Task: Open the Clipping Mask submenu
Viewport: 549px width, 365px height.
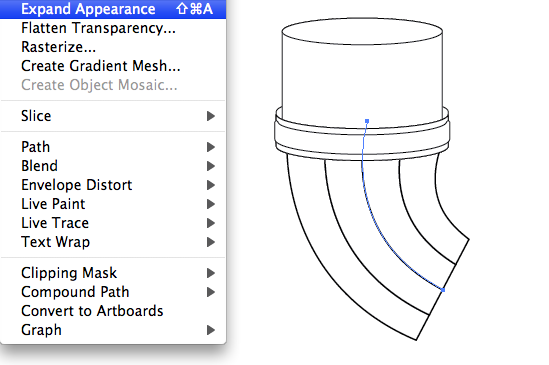Action: tap(113, 273)
